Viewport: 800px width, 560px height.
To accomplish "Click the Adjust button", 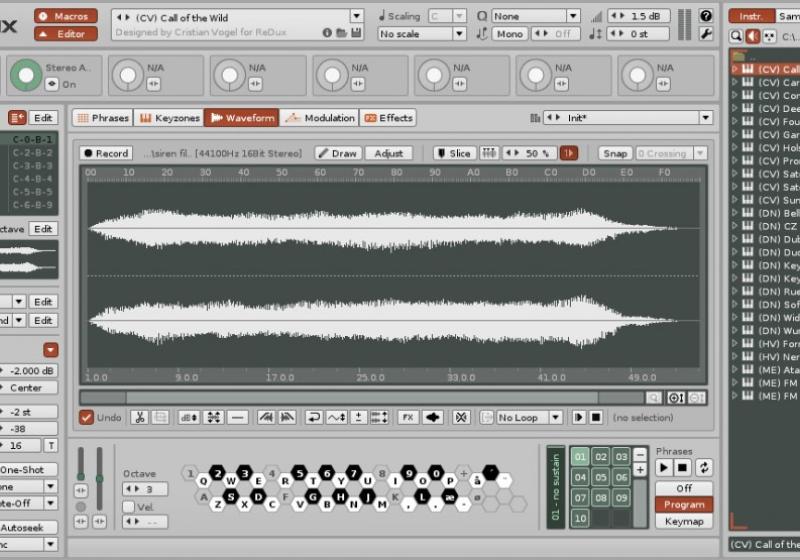I will pyautogui.click(x=388, y=153).
